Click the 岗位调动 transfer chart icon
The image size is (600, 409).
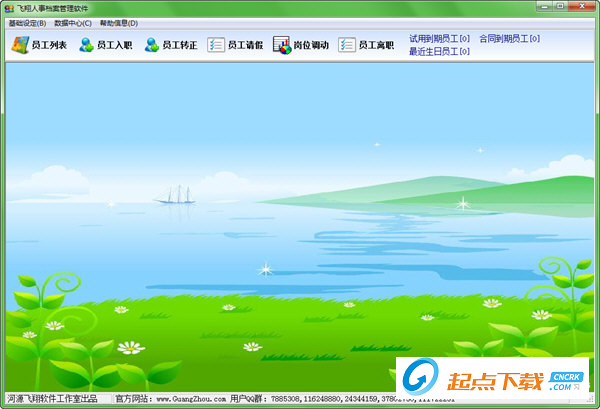point(282,45)
